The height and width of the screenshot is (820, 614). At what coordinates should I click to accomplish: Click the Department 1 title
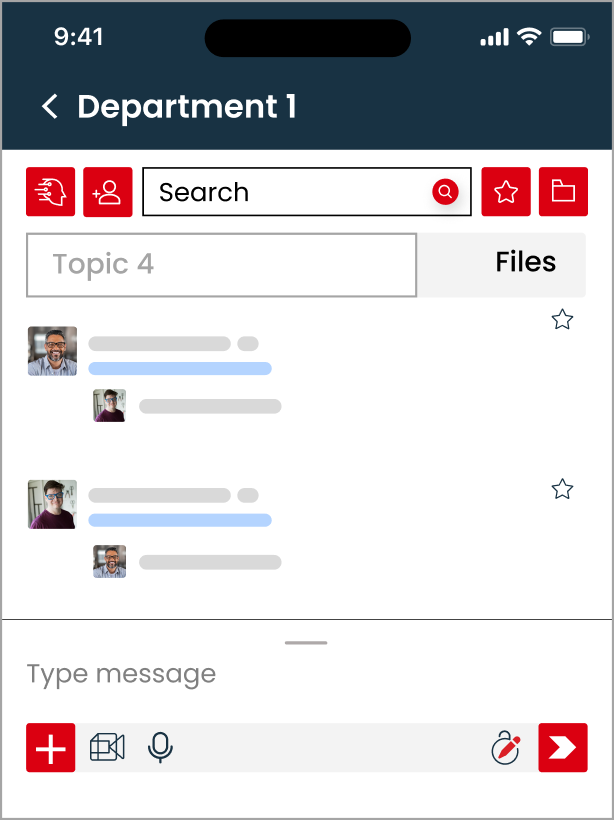pos(187,107)
